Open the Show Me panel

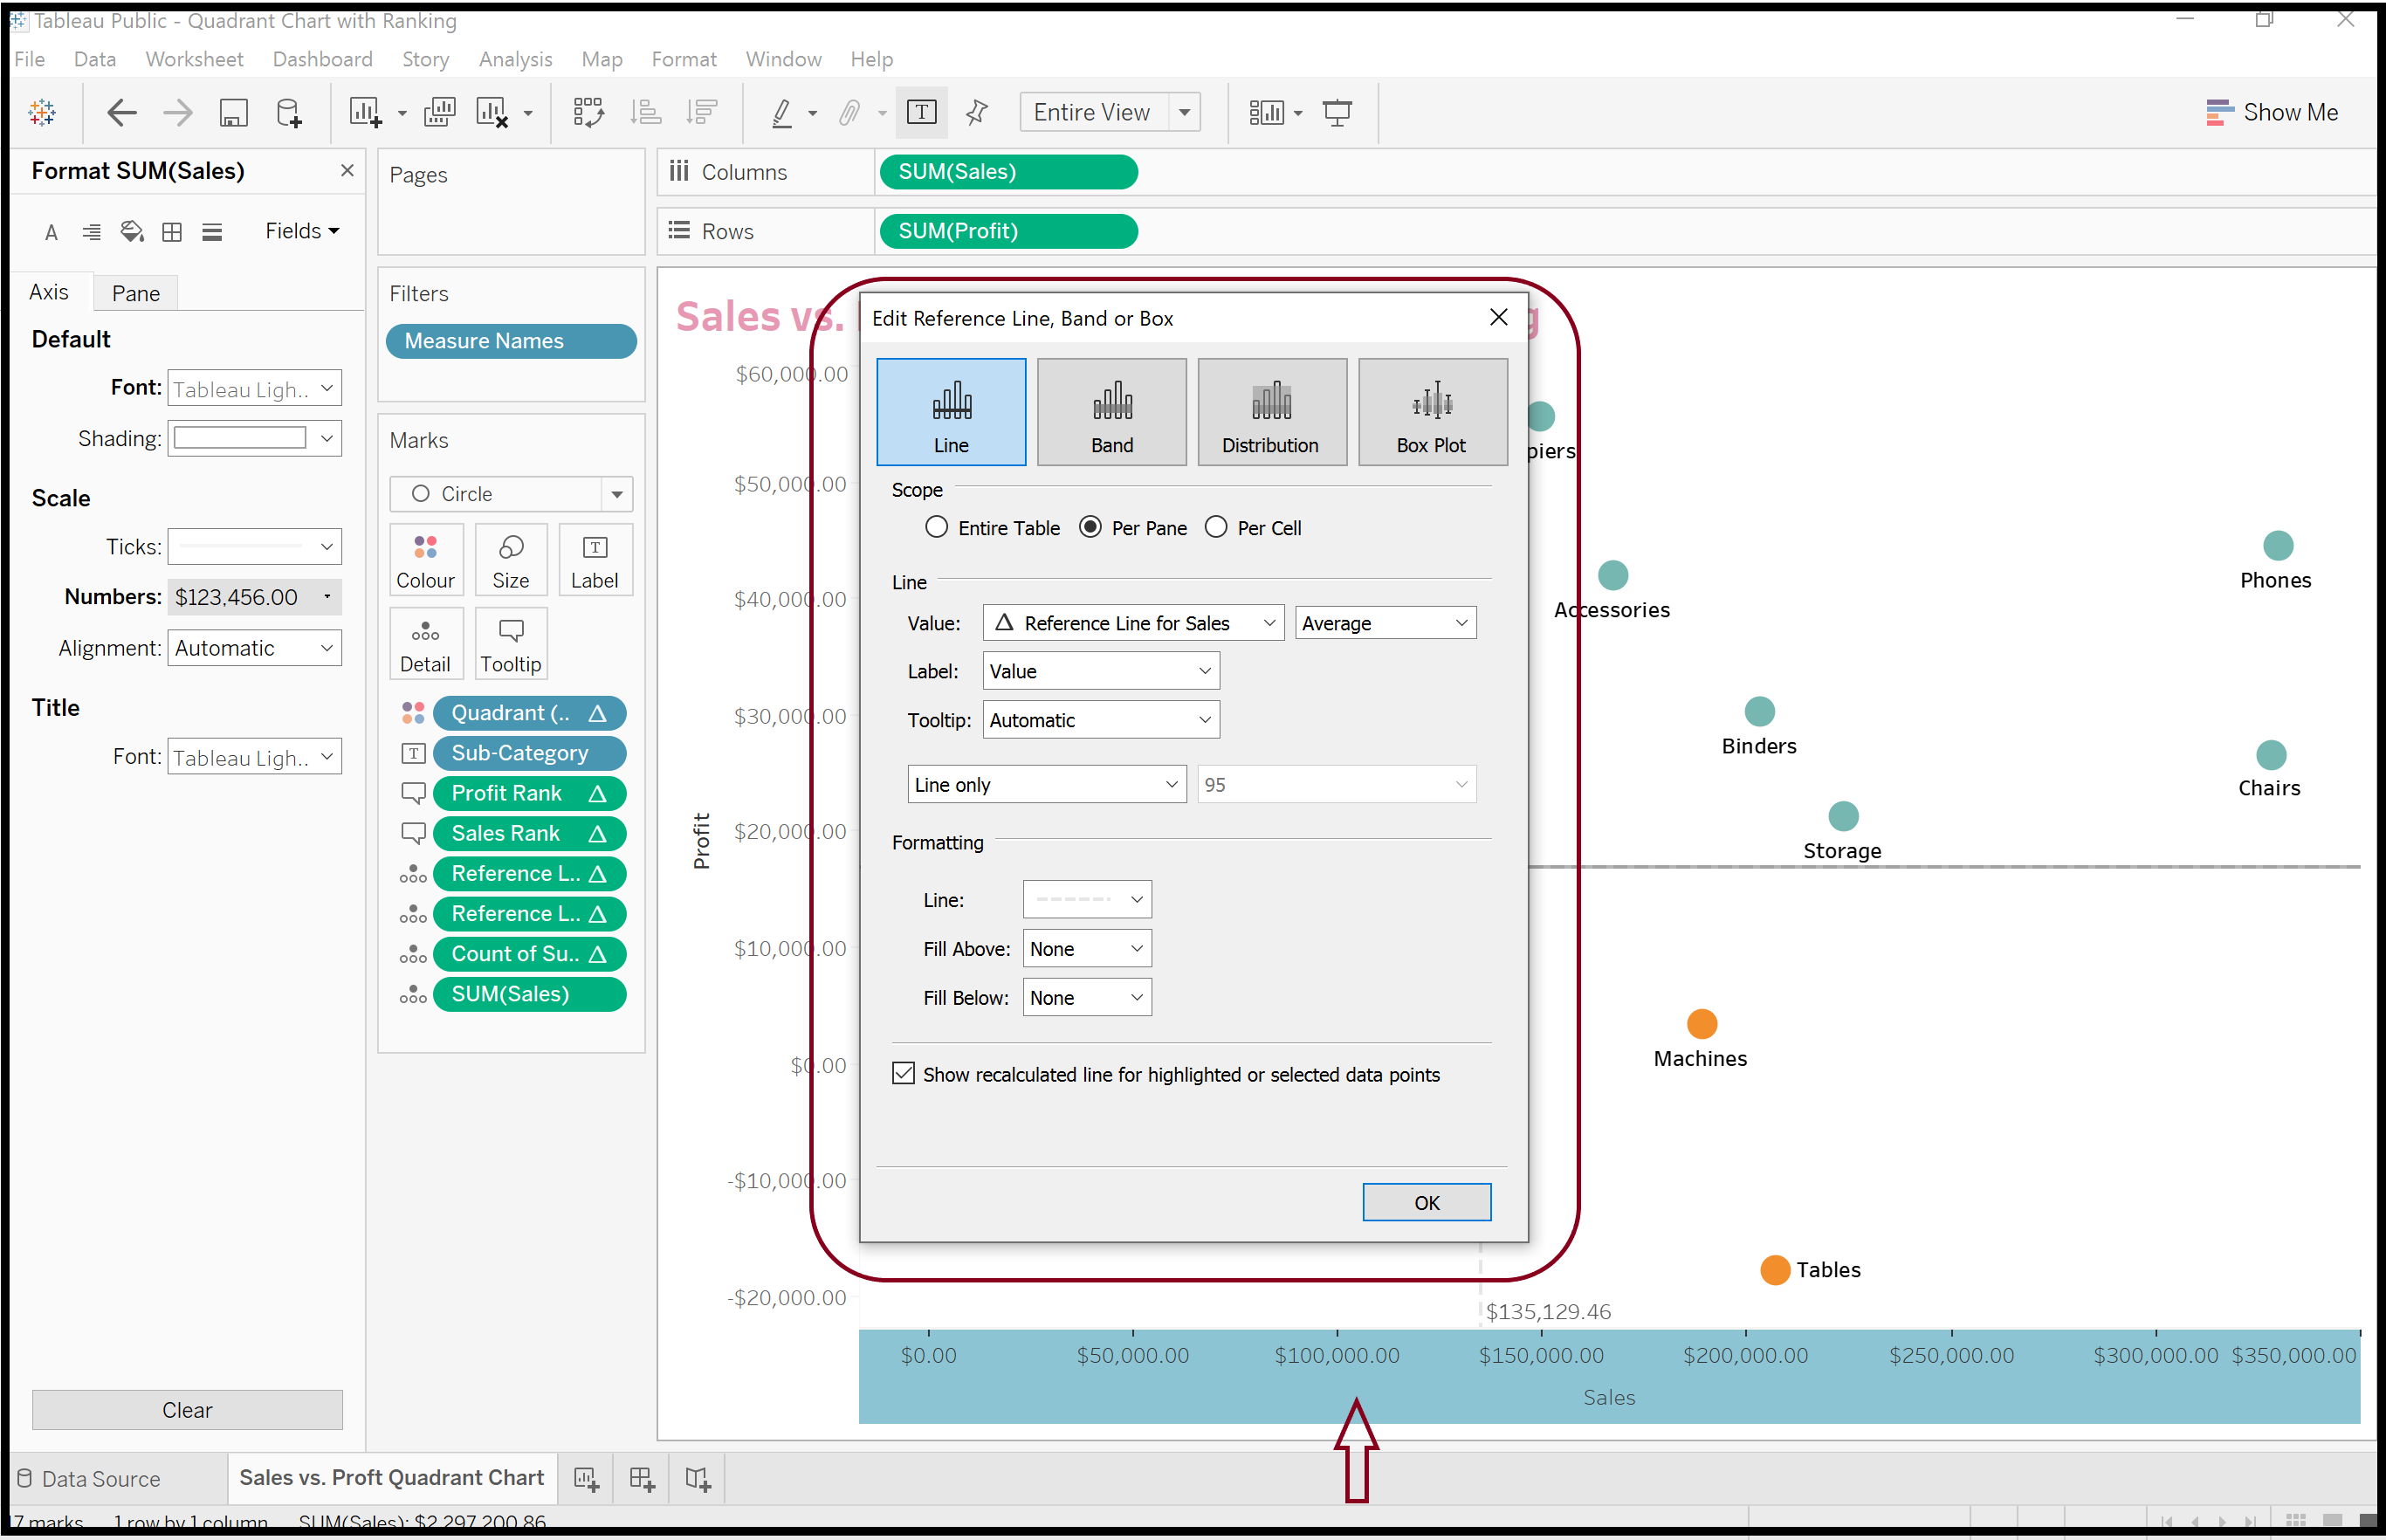2272,112
